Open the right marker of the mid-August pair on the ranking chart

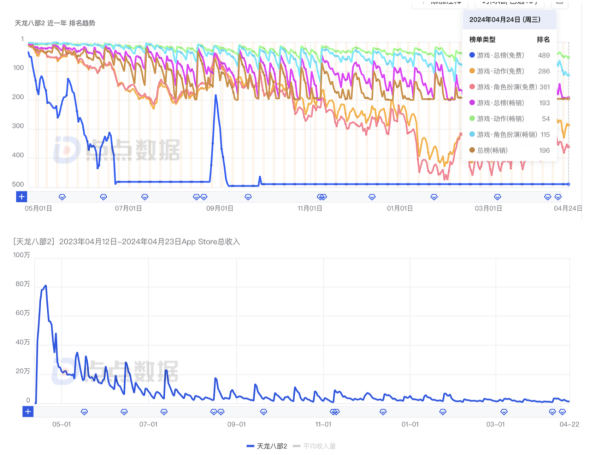coord(204,197)
